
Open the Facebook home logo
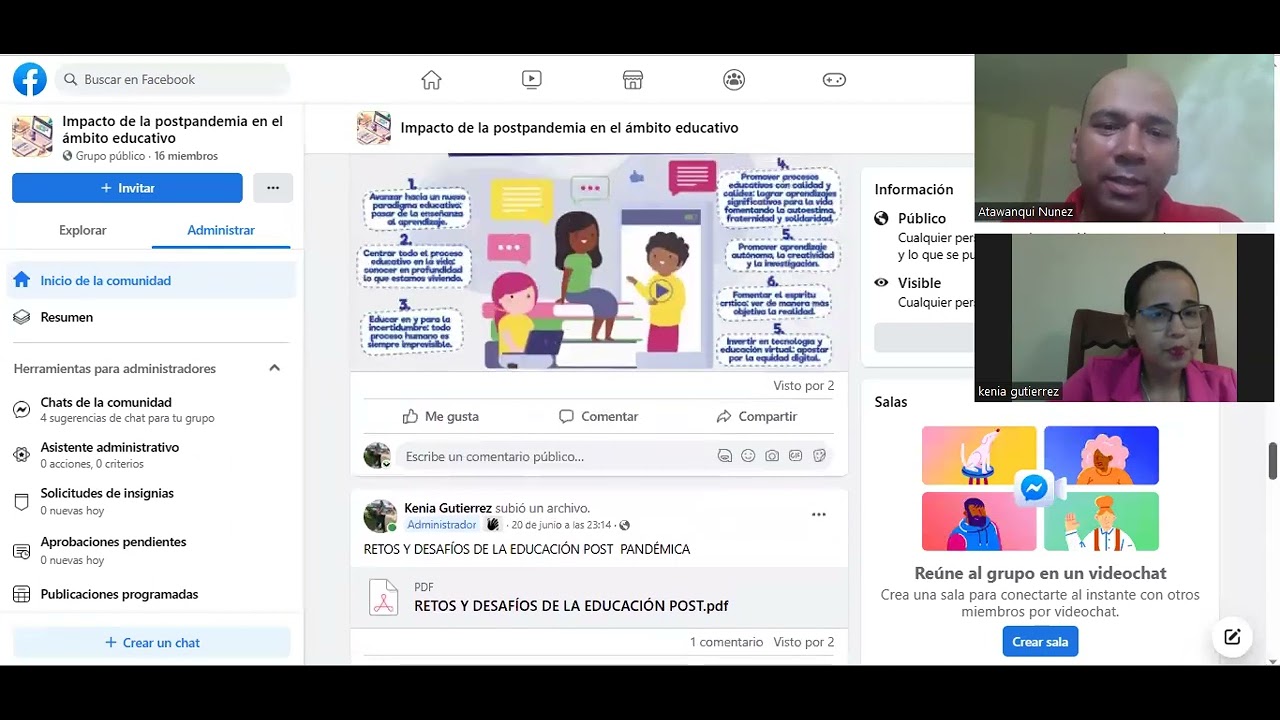click(30, 79)
